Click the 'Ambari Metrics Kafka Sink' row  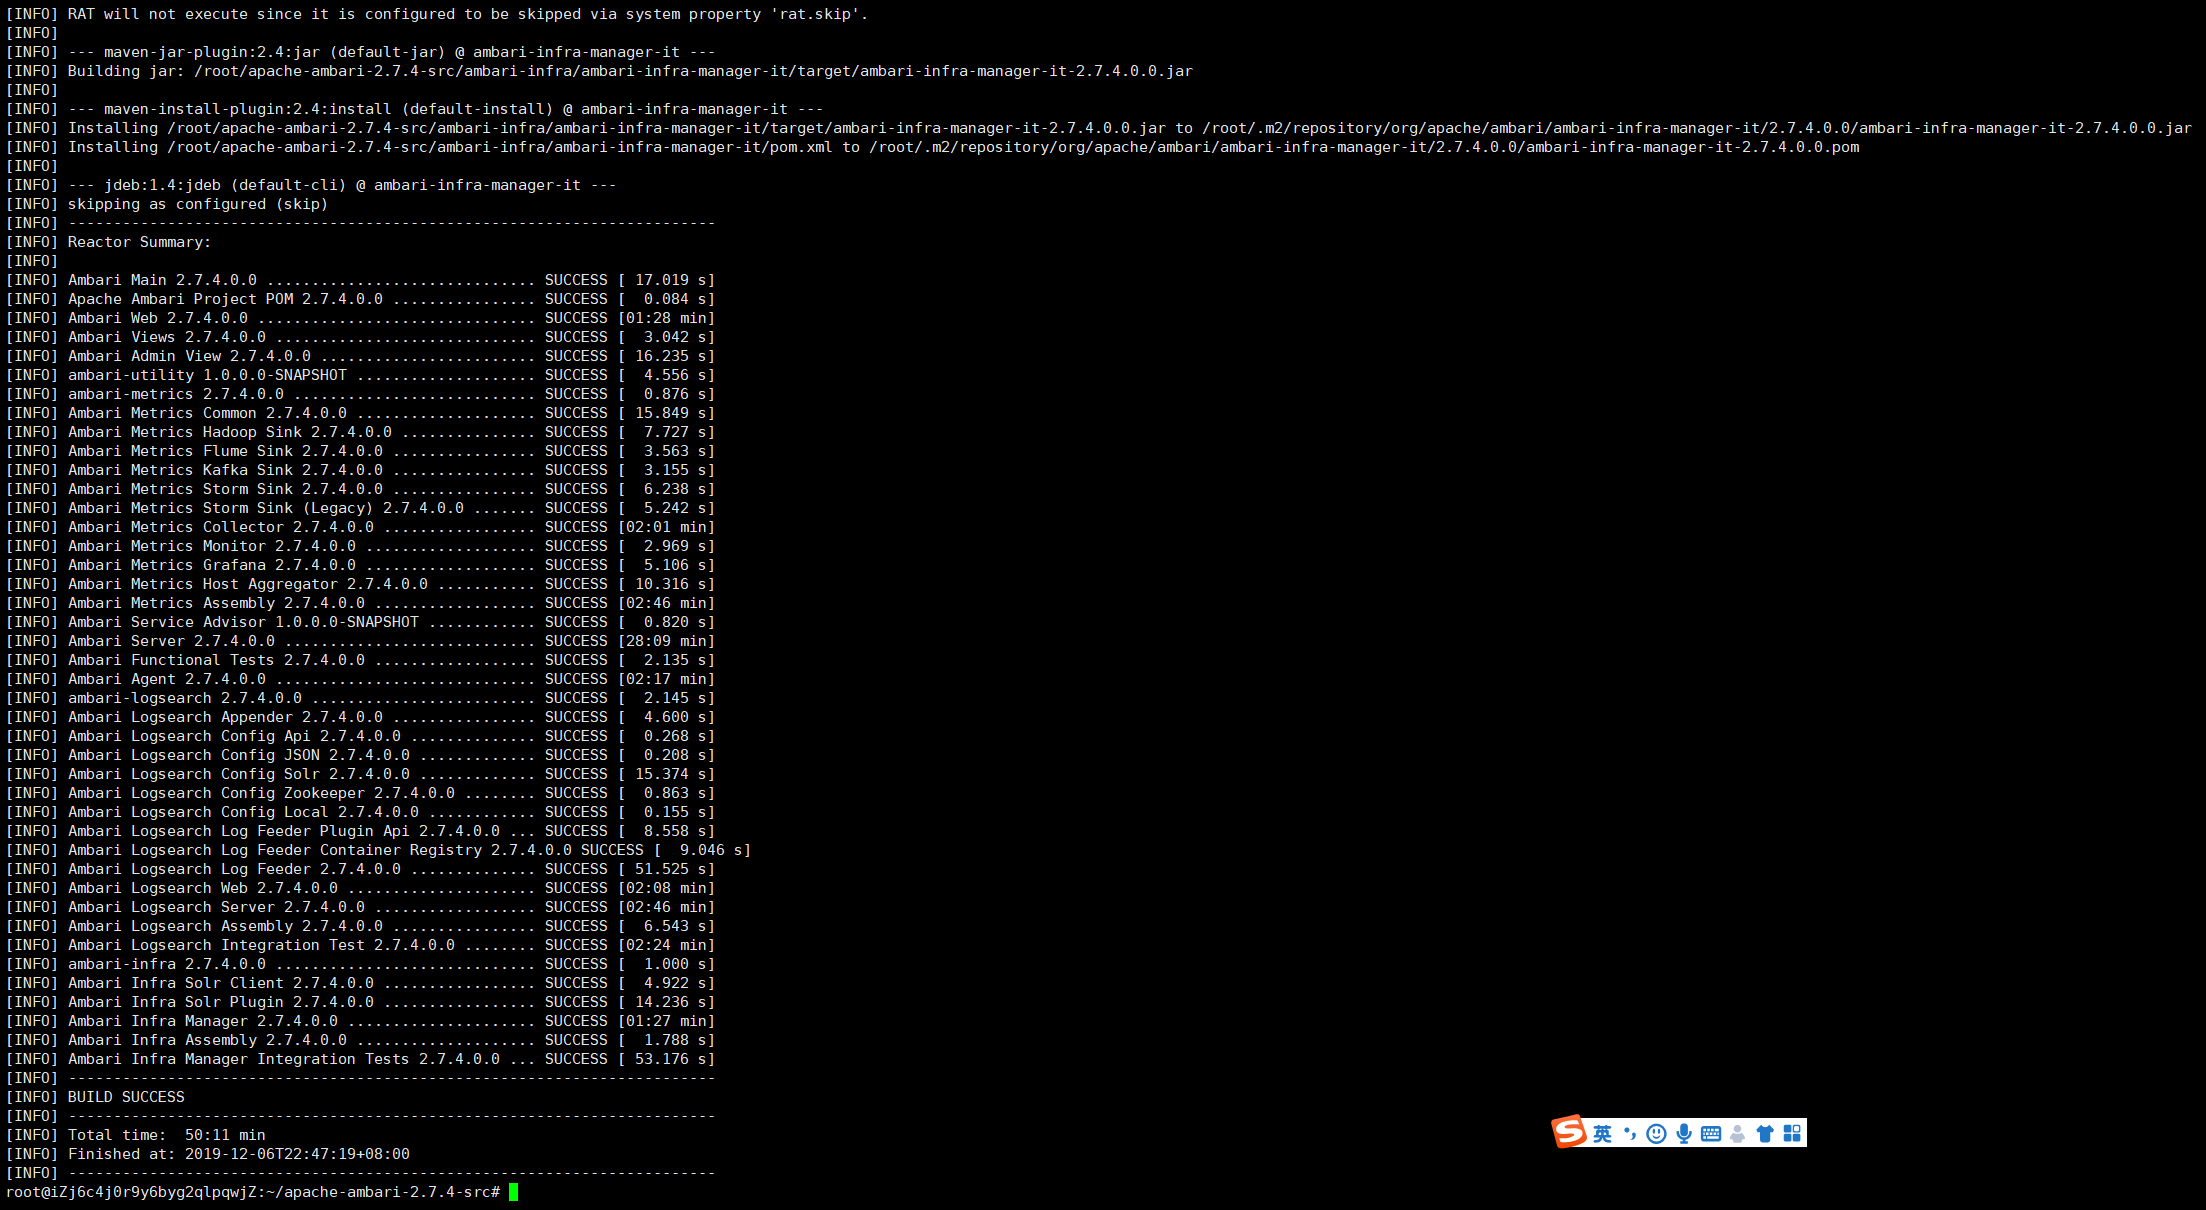tap(360, 470)
